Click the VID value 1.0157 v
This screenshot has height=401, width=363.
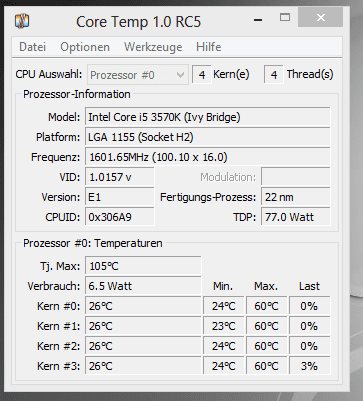[120, 177]
